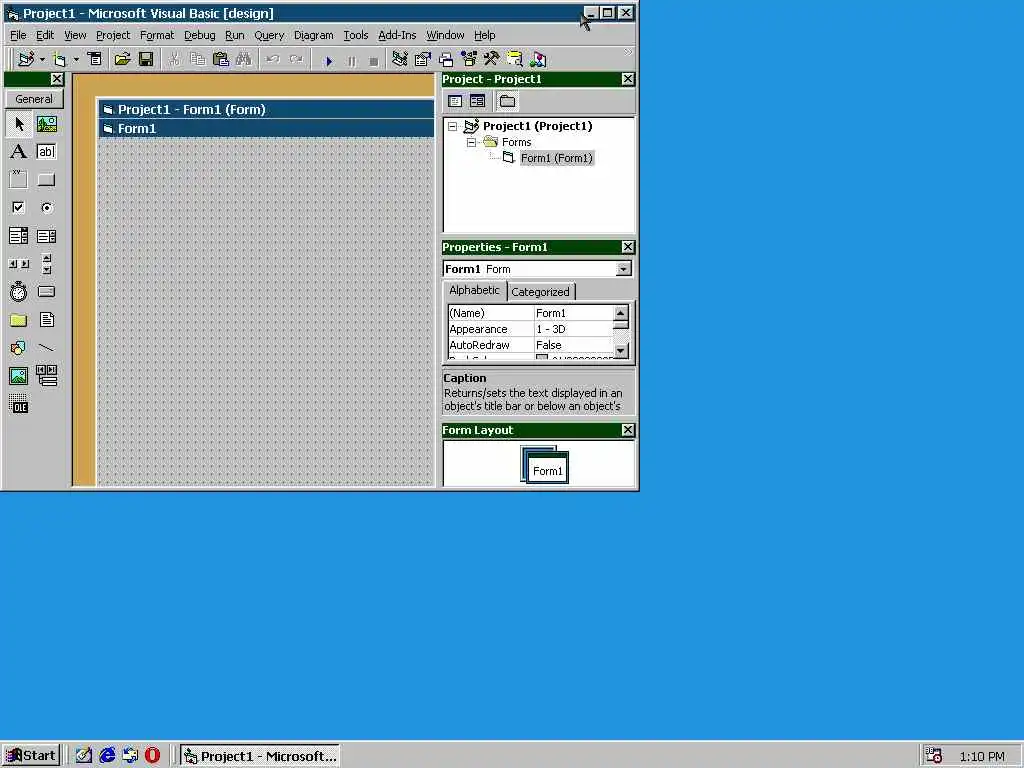1024x768 pixels.
Task: Click the Toolbox hammer-and-wrench icon
Action: pos(492,59)
